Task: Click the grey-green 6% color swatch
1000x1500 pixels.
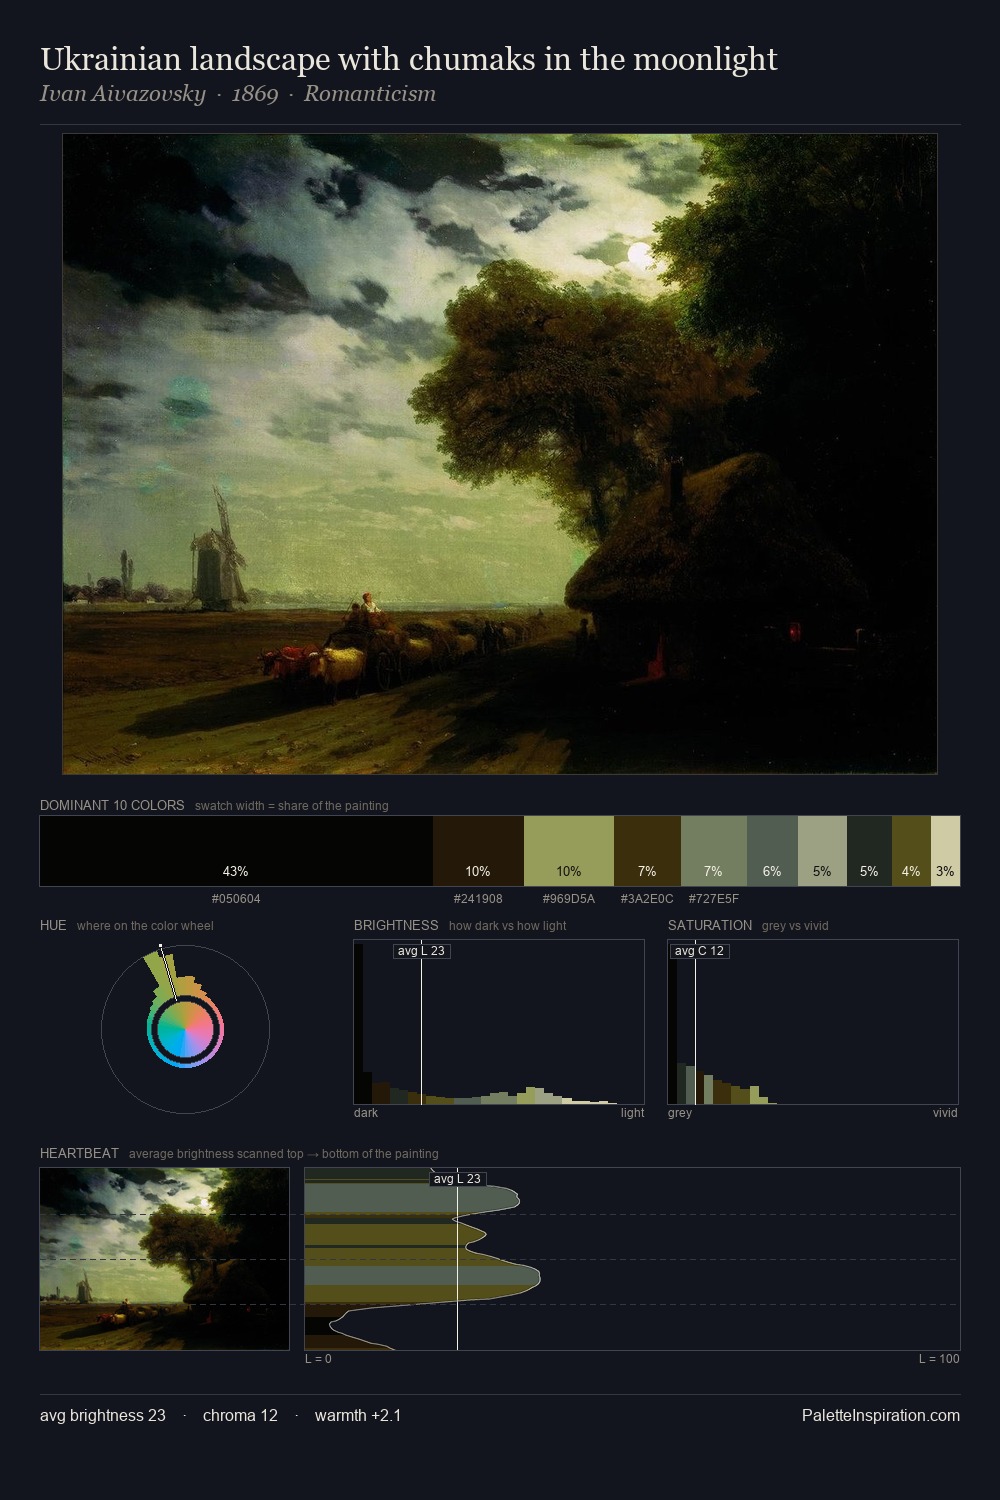Action: click(772, 851)
